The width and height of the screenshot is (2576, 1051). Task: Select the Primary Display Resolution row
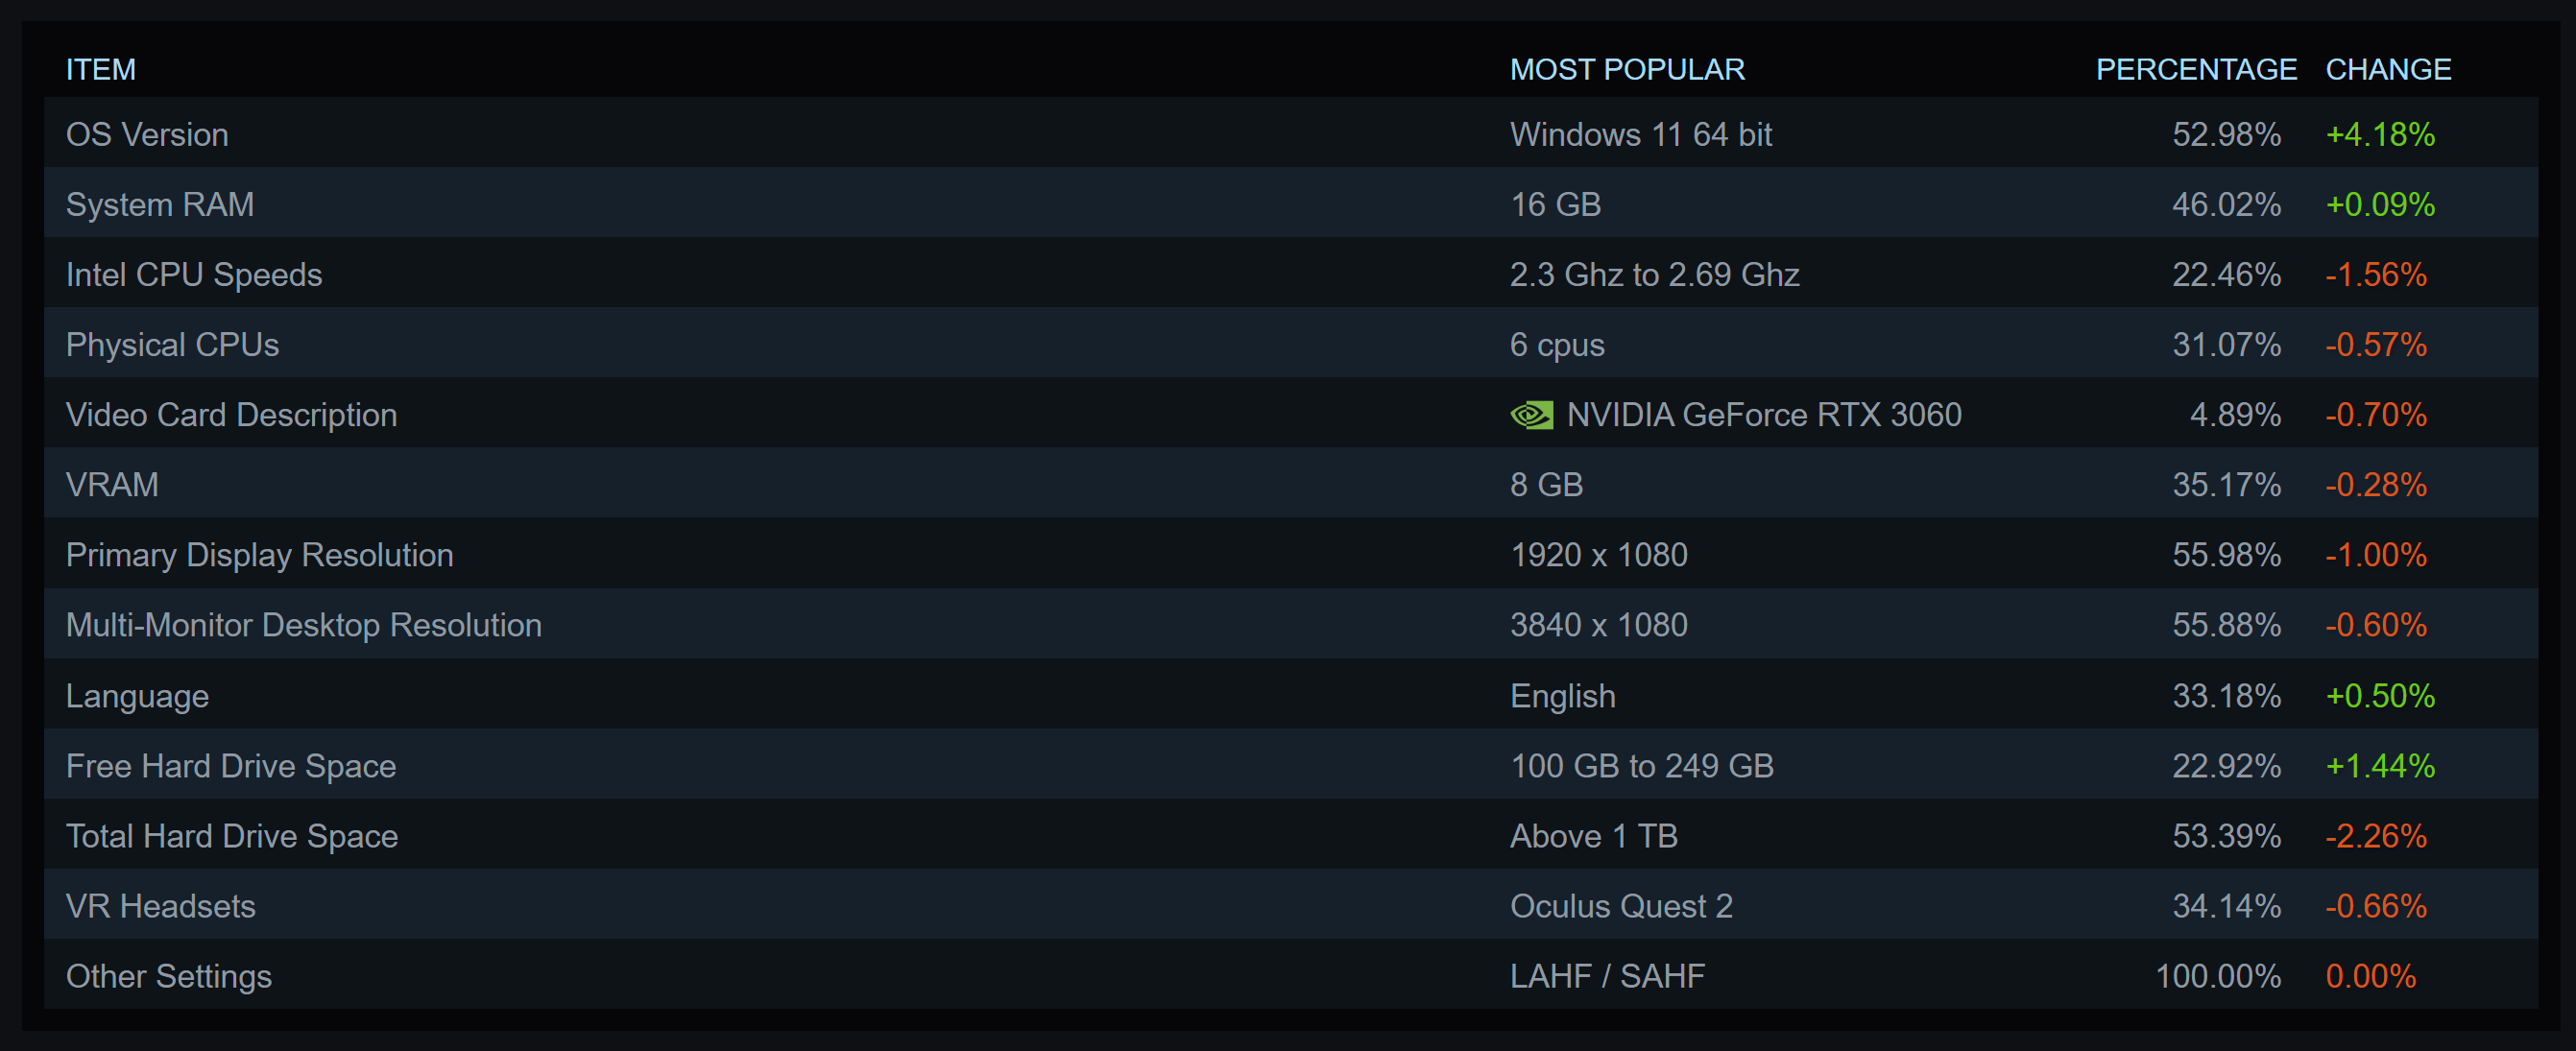[259, 555]
